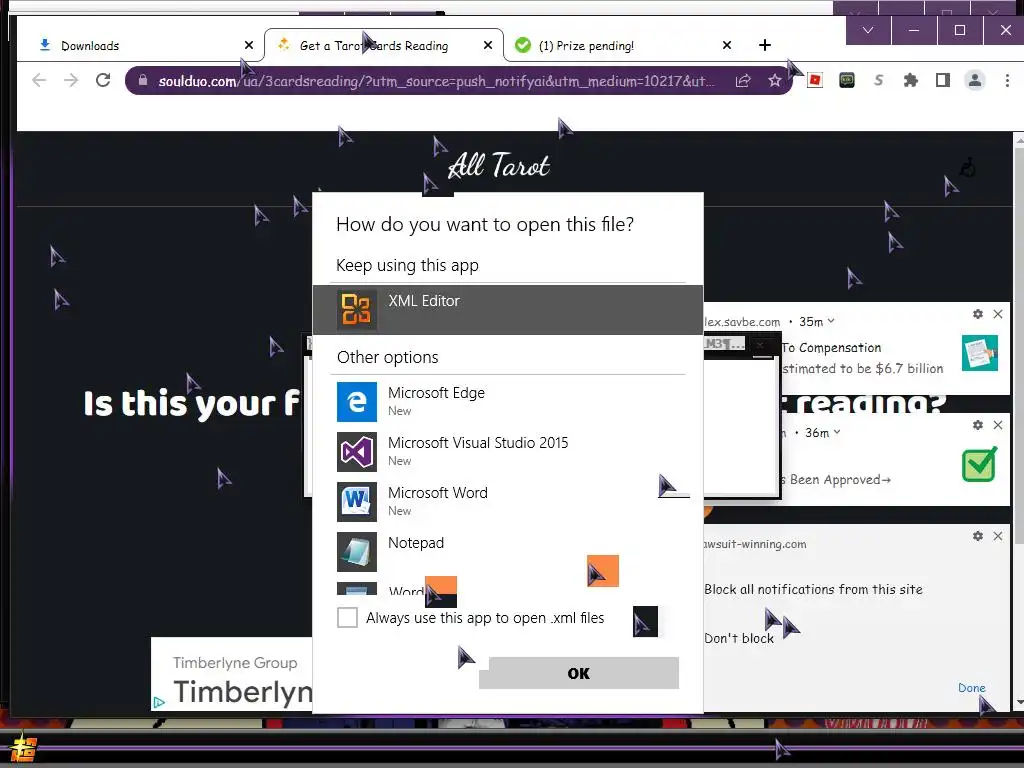Click the 'Microsoft Visual Studio 2015' label
This screenshot has height=768, width=1024.
[x=478, y=443]
